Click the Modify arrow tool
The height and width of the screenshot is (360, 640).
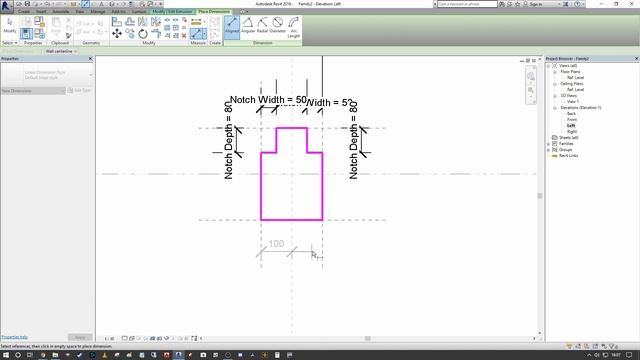point(9,25)
